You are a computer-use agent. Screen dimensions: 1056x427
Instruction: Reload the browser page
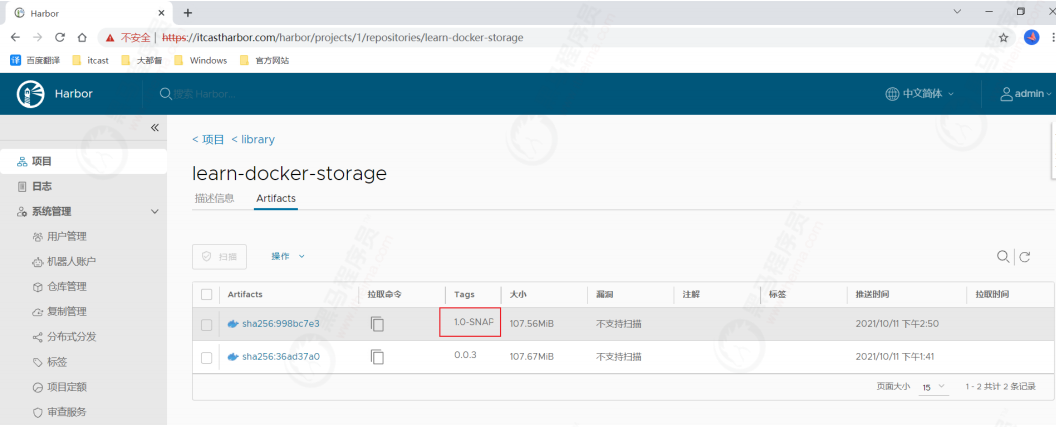tap(60, 38)
